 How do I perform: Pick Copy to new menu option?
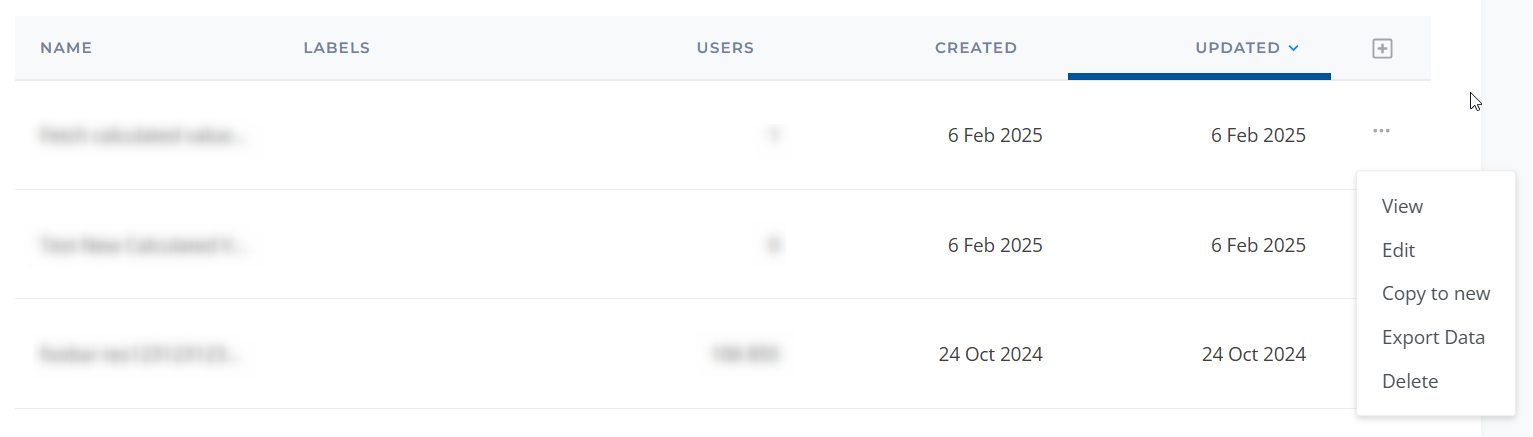(1436, 294)
